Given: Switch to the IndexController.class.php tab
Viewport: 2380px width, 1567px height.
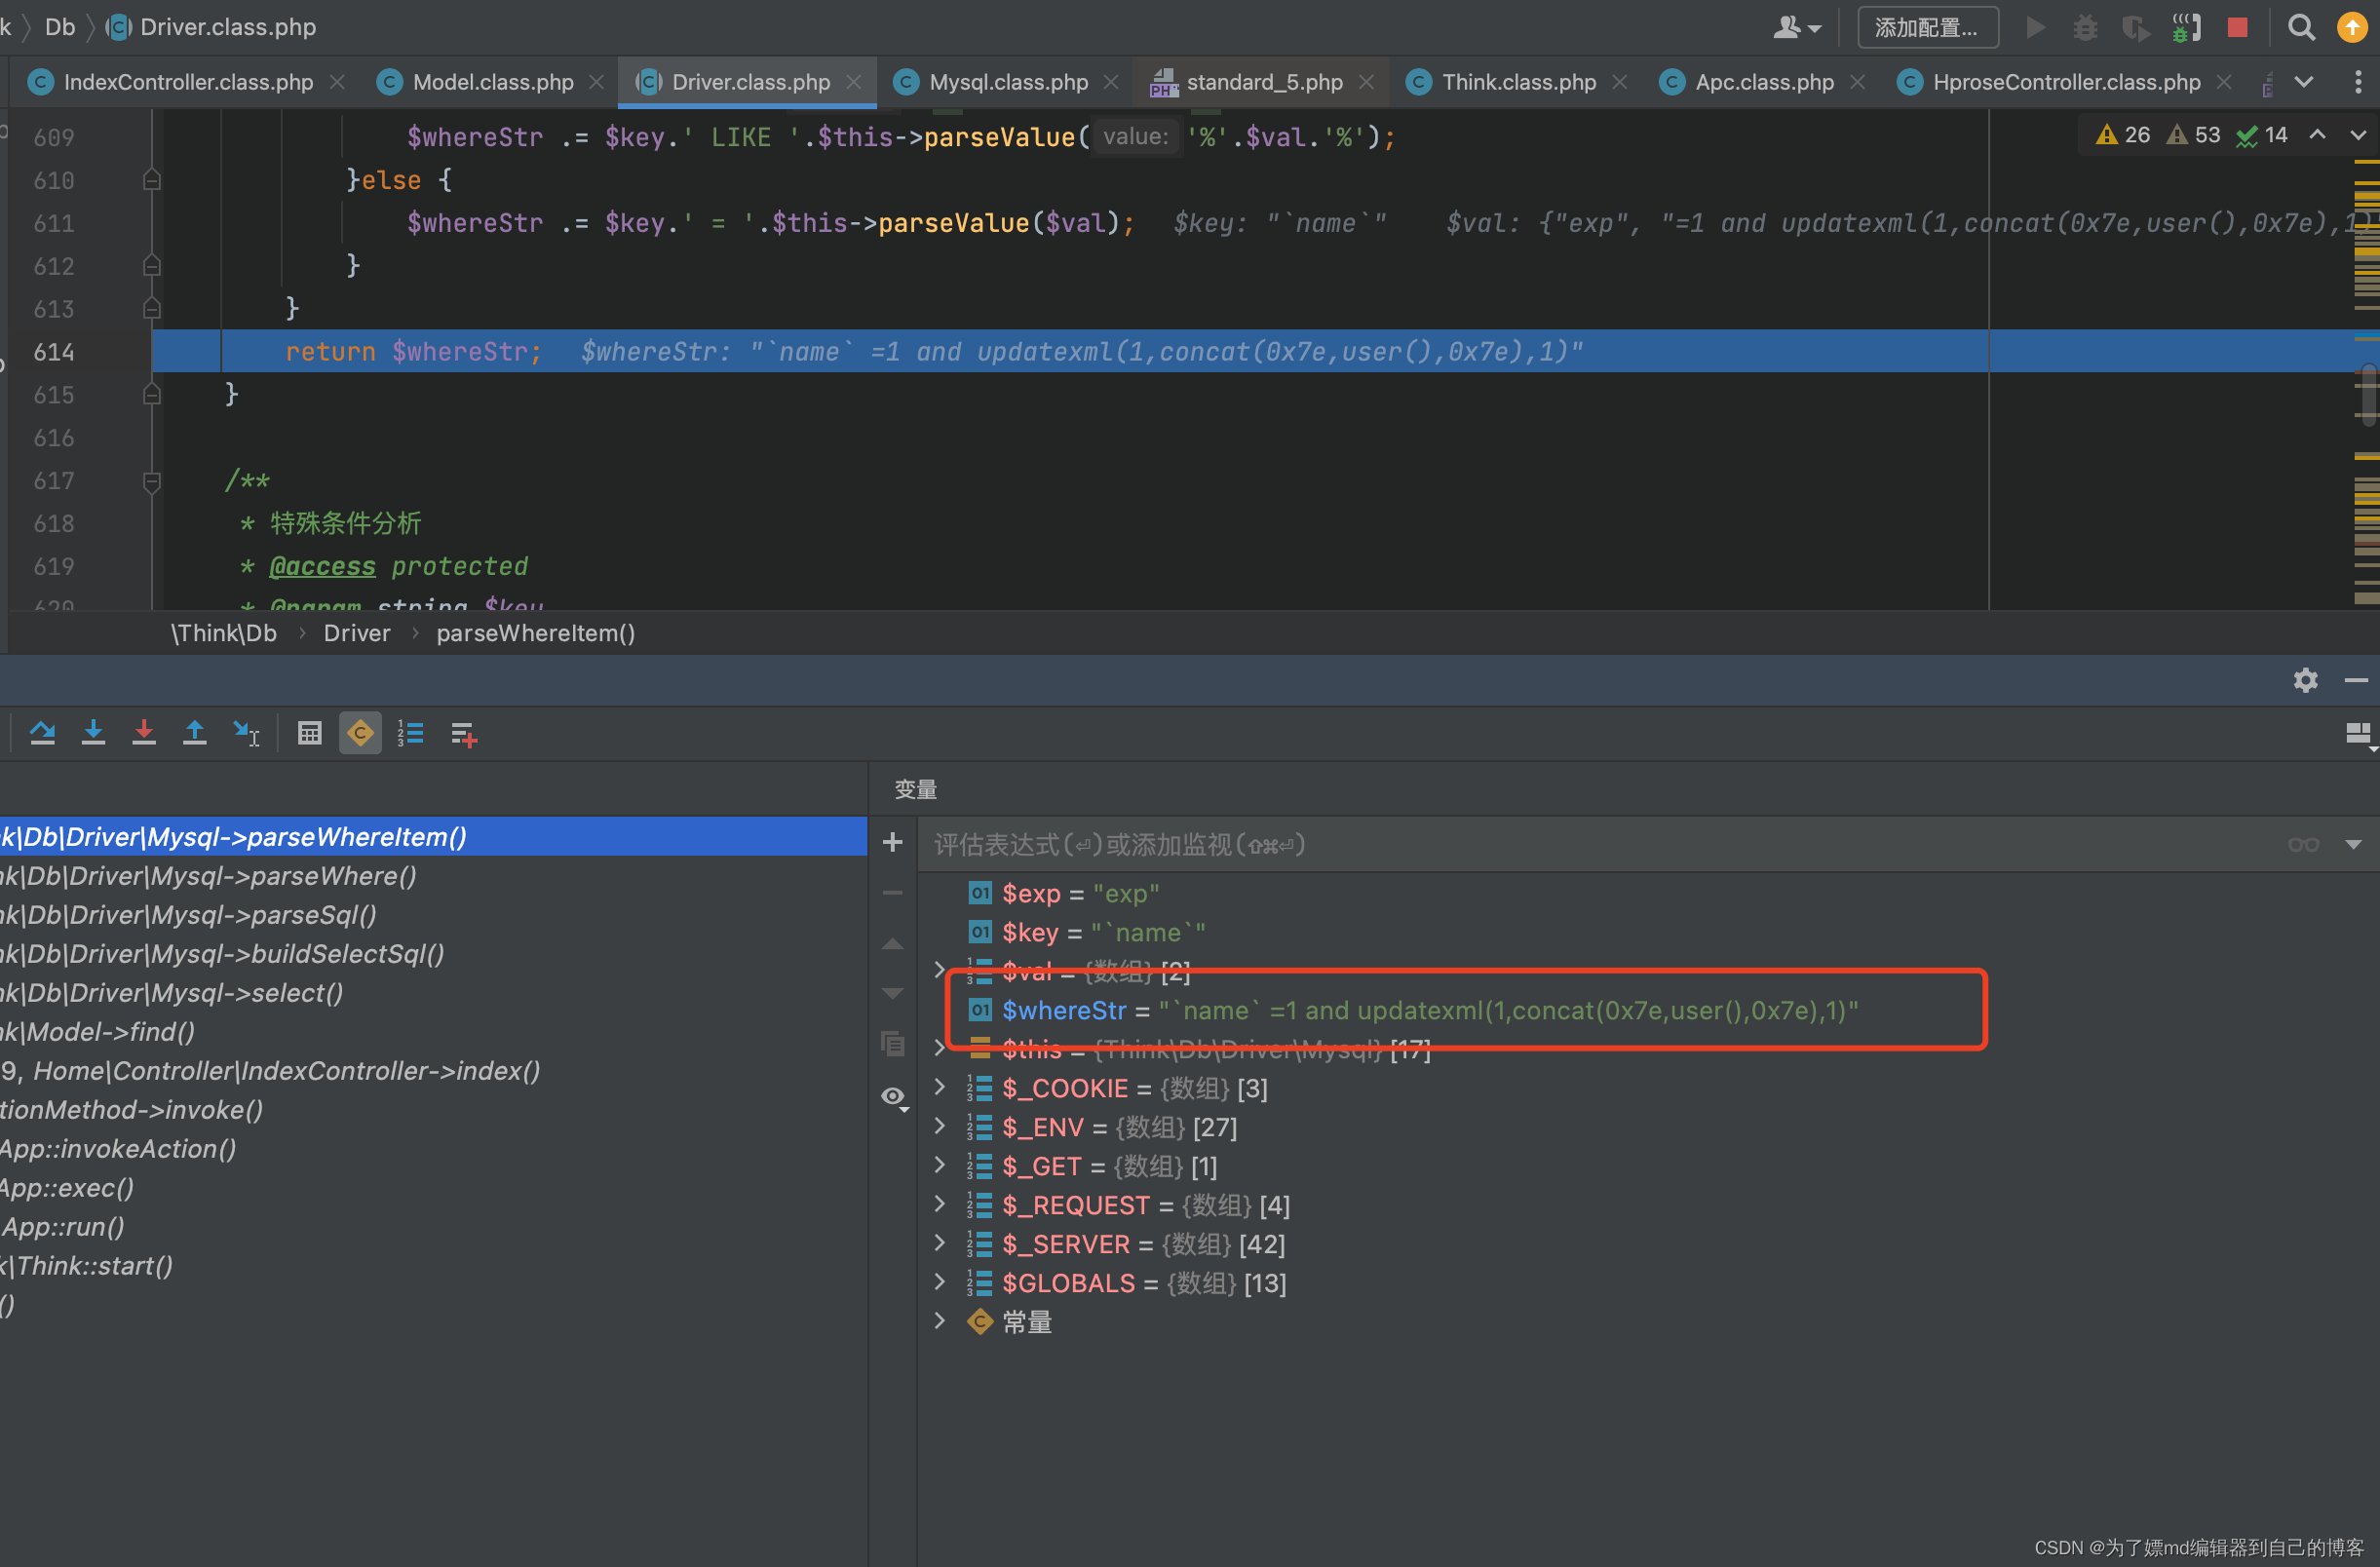Looking at the screenshot, I should tap(188, 82).
